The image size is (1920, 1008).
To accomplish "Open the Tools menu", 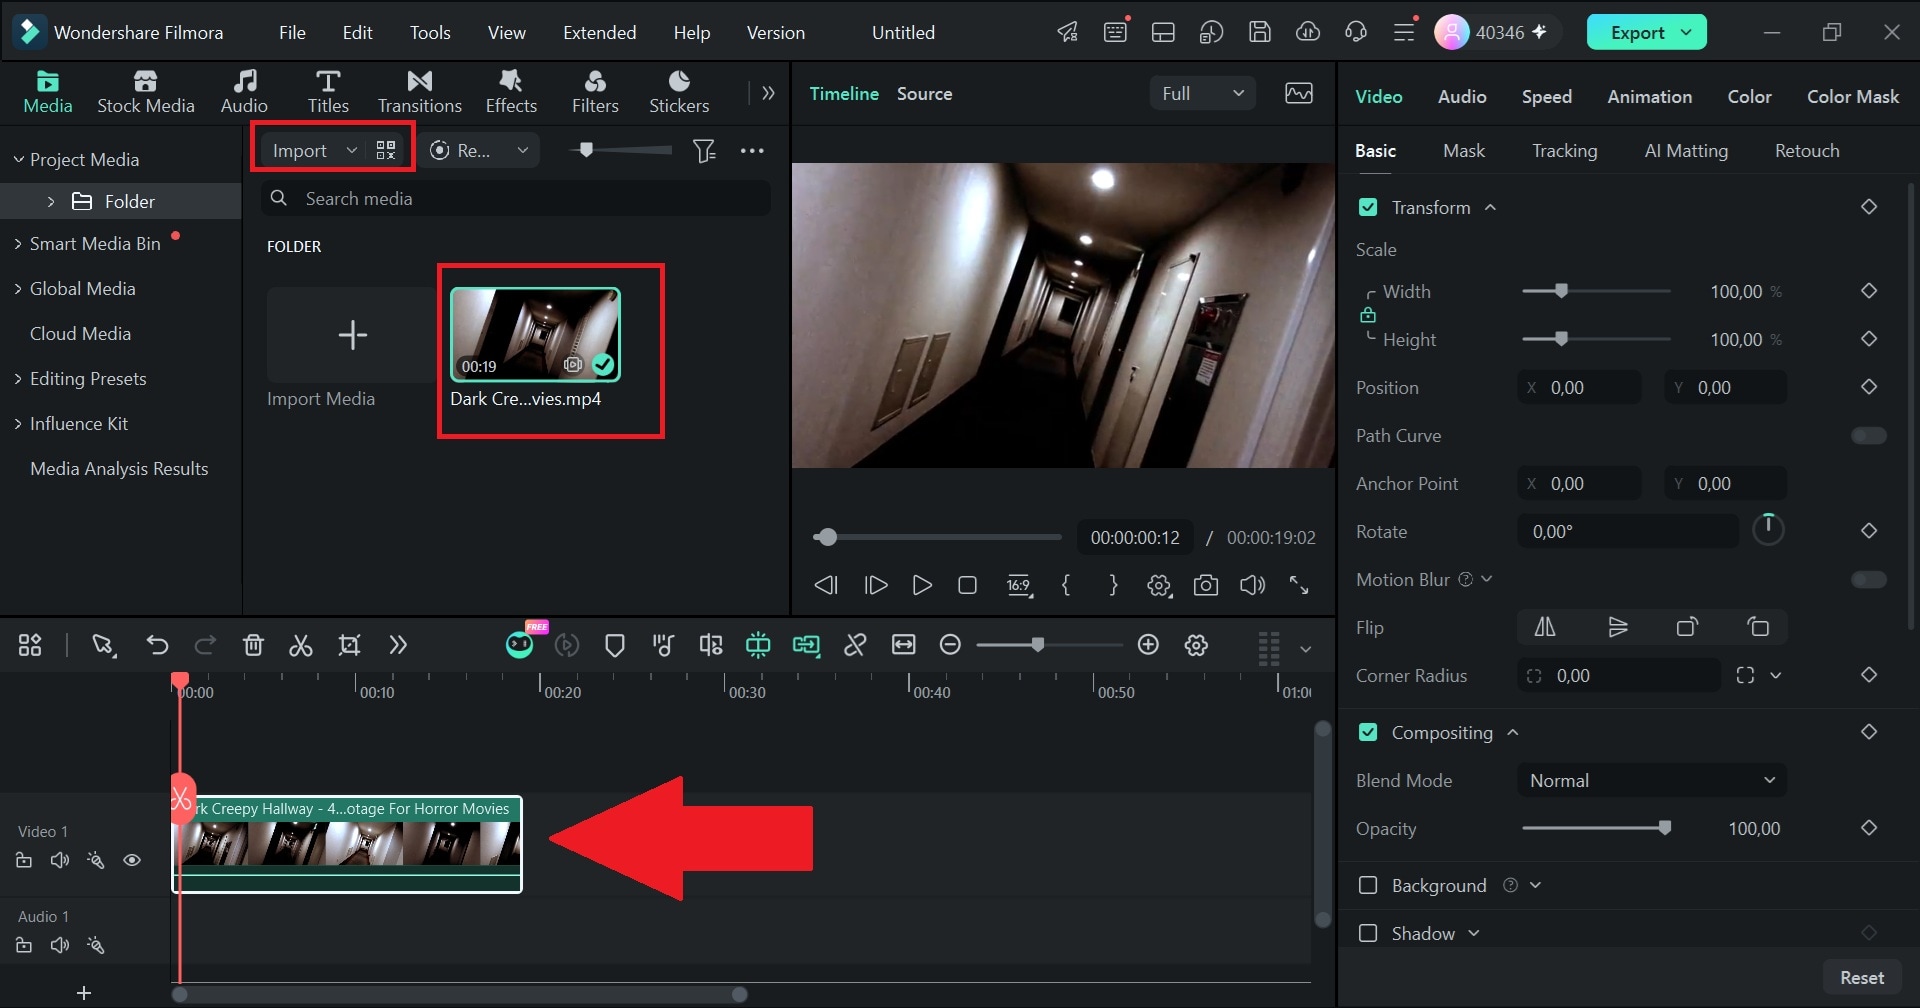I will (x=430, y=33).
